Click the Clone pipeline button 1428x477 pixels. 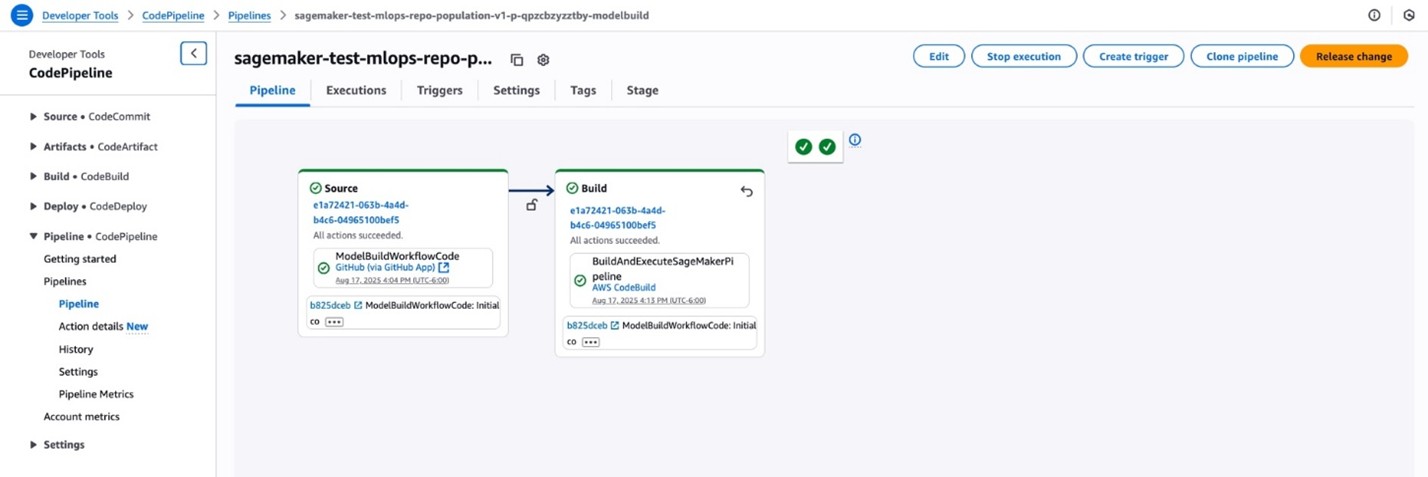[x=1242, y=56]
